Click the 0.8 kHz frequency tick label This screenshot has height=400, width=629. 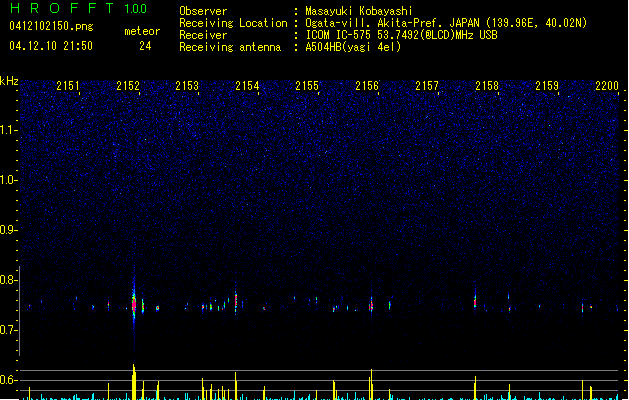click(x=8, y=280)
